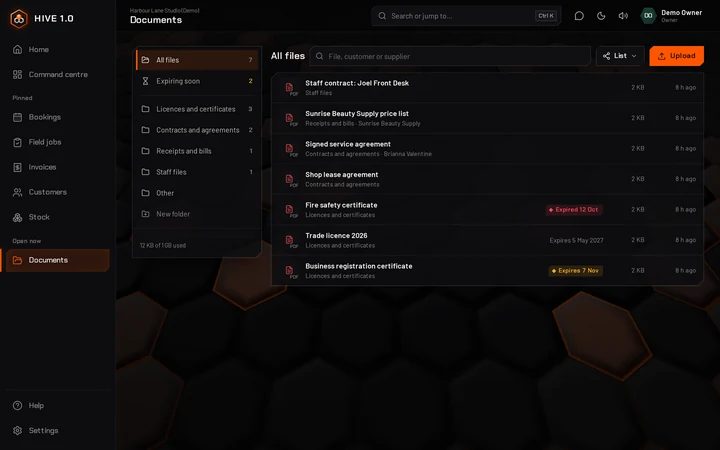
Task: Click the Customers people icon
Action: point(17,192)
